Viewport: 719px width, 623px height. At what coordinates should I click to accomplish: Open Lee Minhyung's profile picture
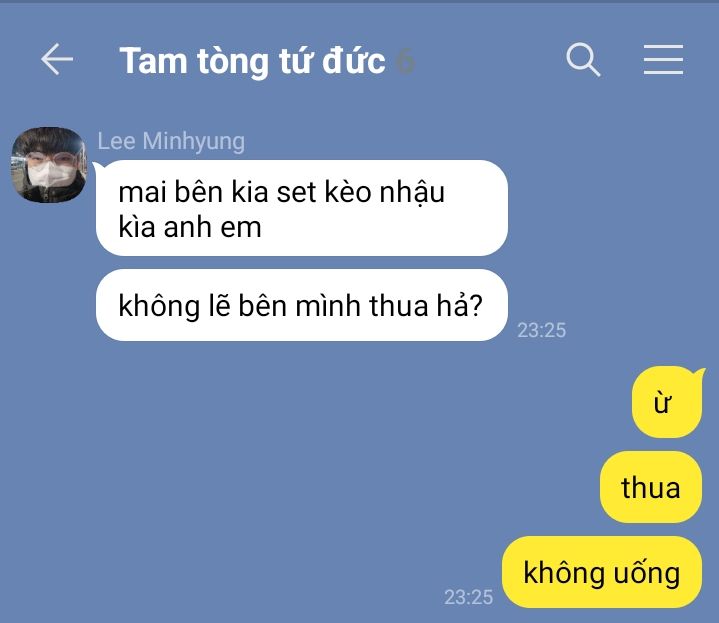(x=49, y=165)
